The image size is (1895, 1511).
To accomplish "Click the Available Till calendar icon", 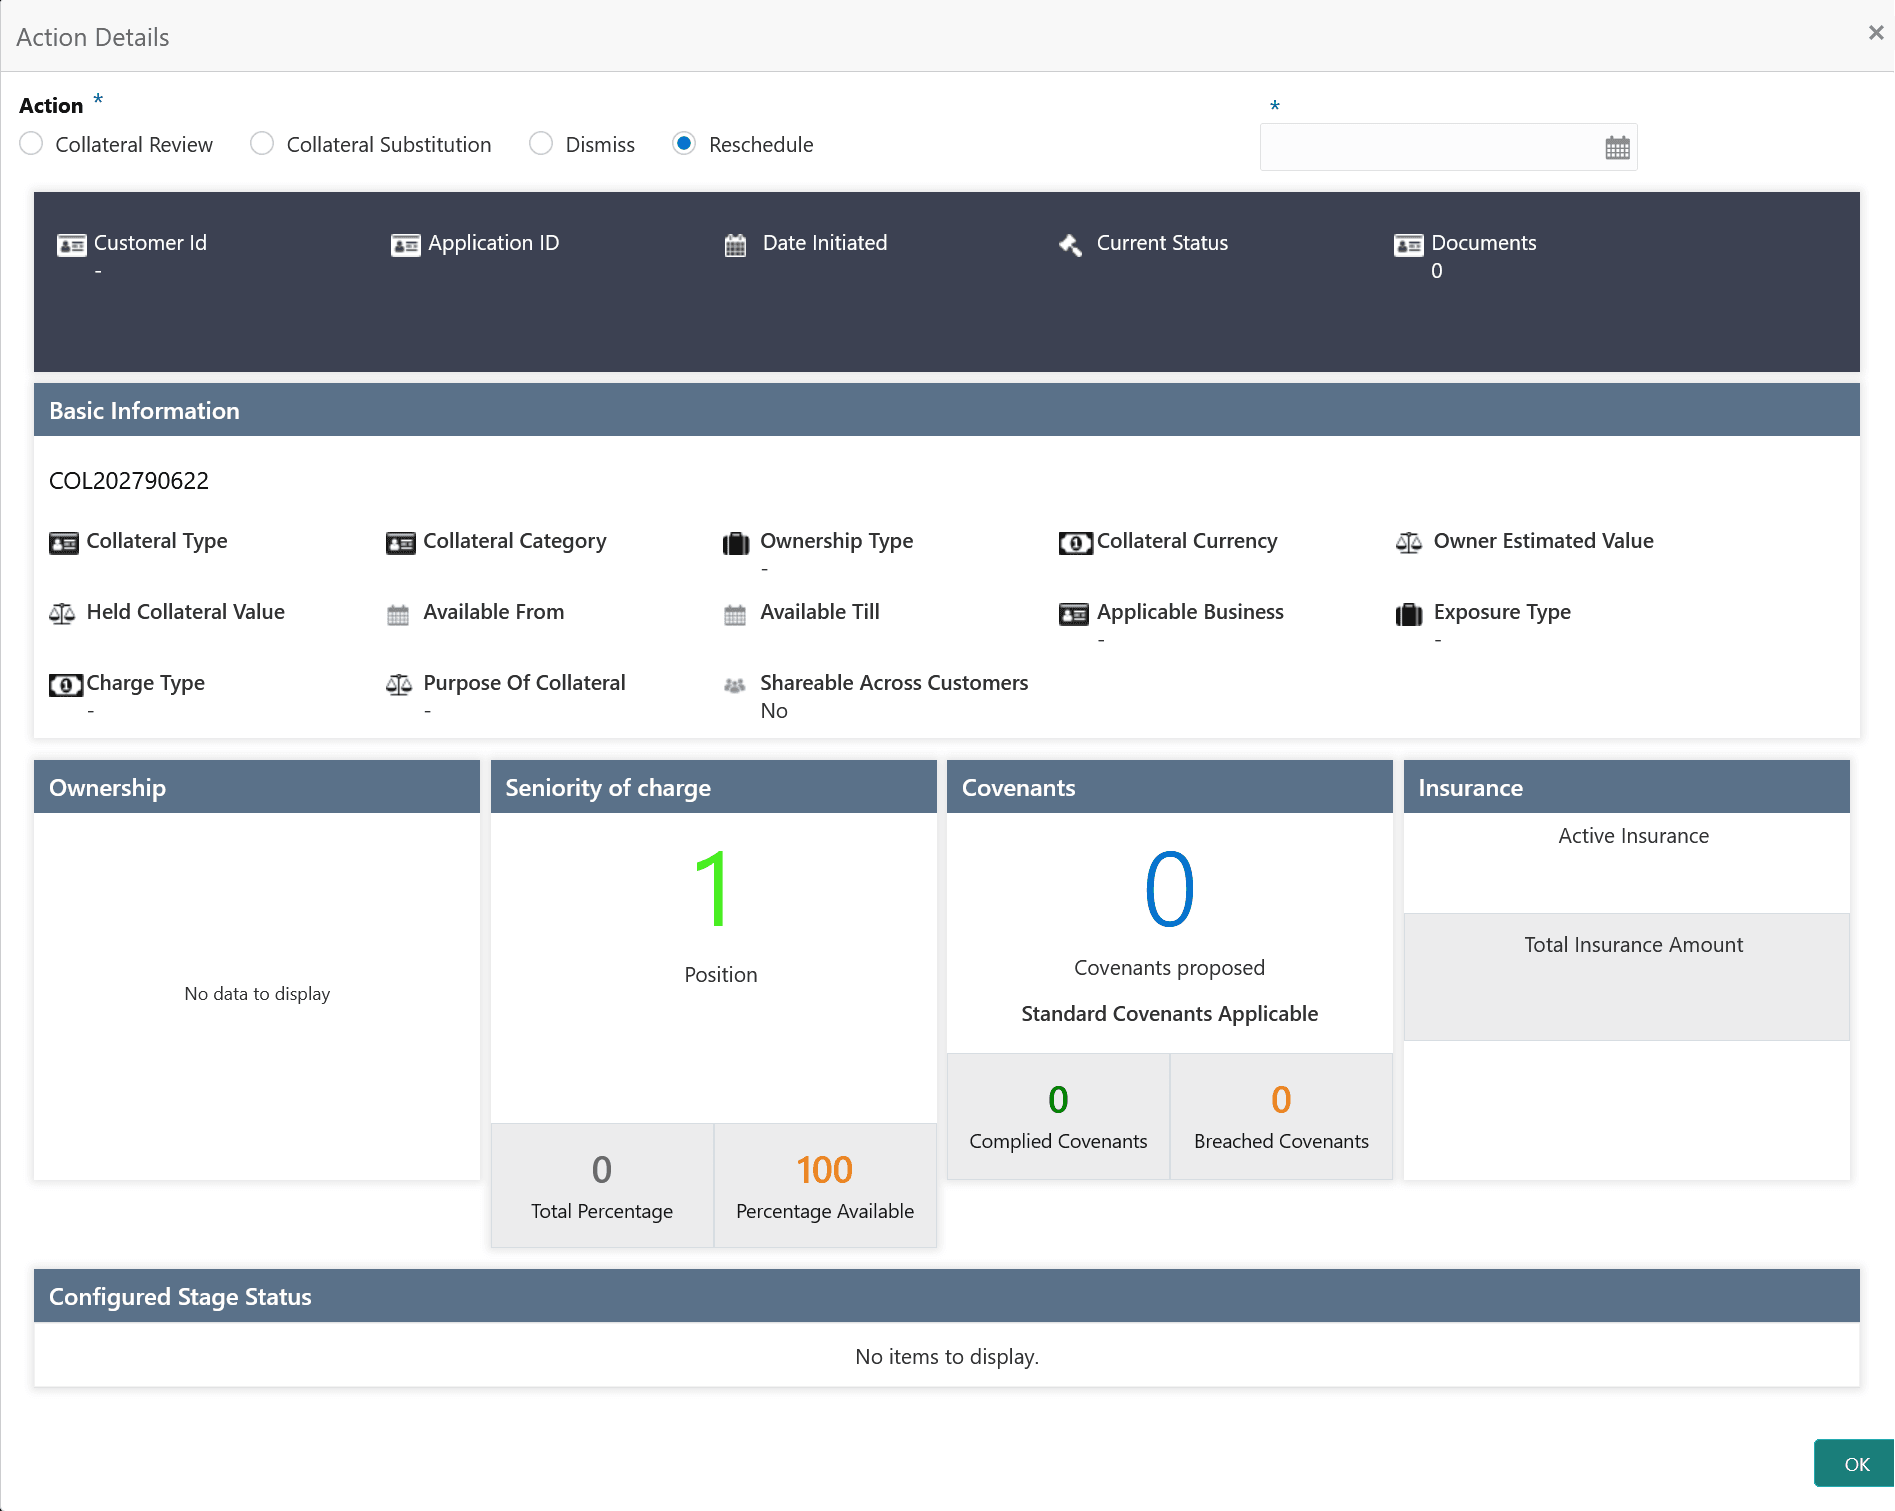I will (x=735, y=615).
